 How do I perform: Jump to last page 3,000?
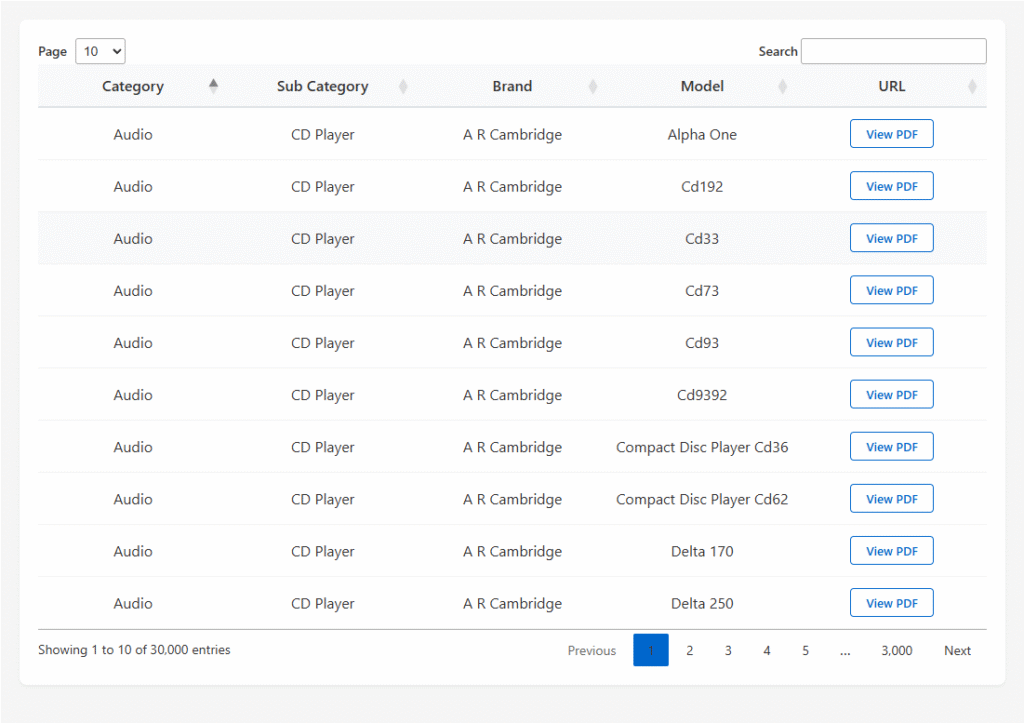[x=896, y=650]
